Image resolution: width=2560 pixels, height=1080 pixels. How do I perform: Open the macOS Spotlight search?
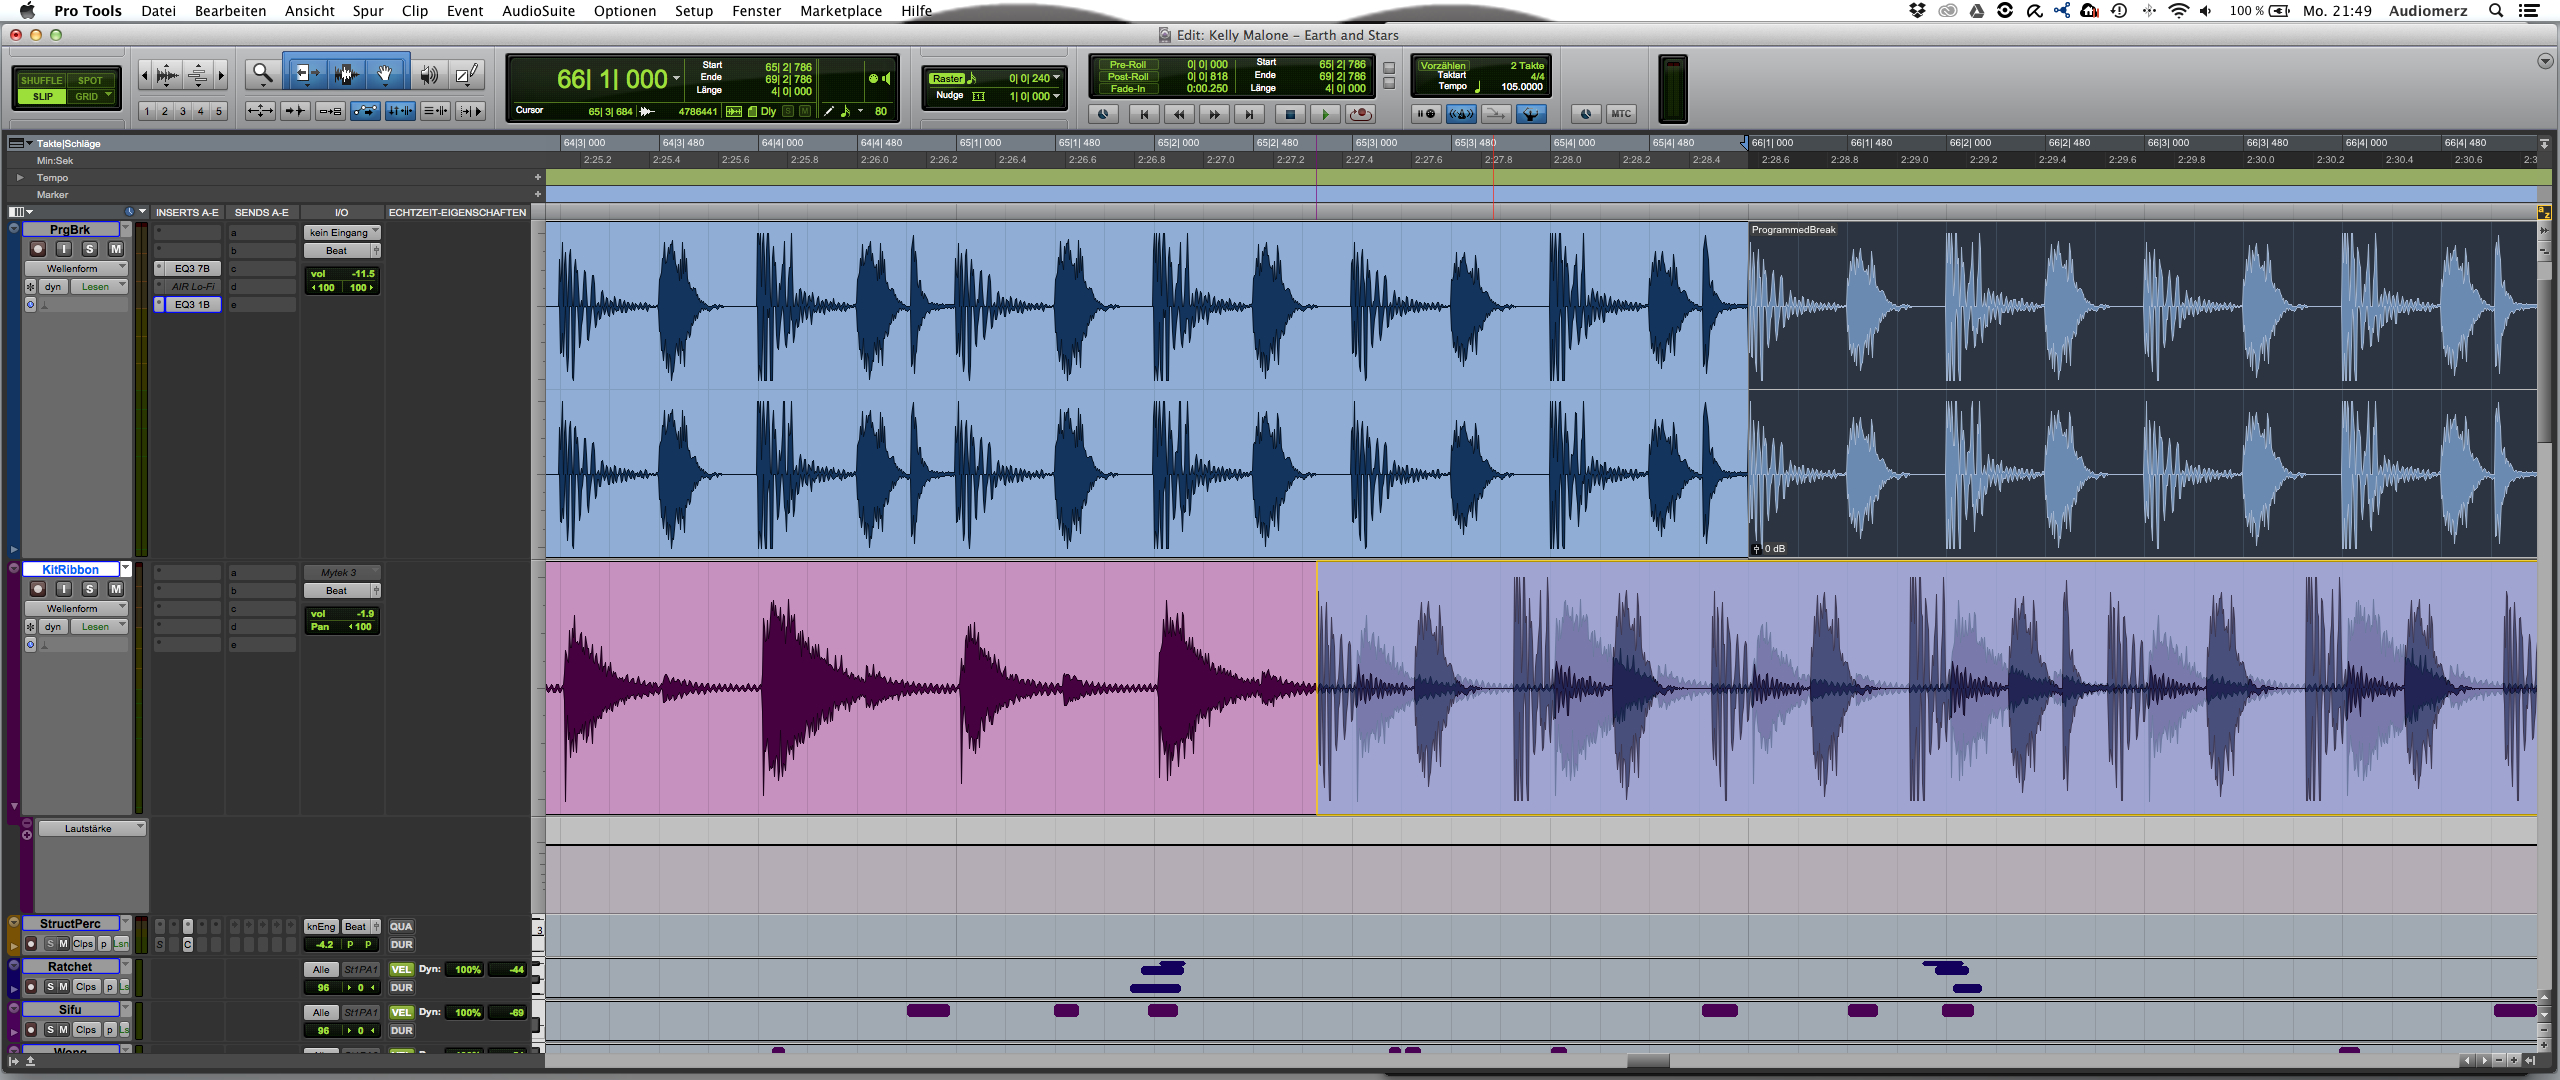pyautogui.click(x=2496, y=11)
